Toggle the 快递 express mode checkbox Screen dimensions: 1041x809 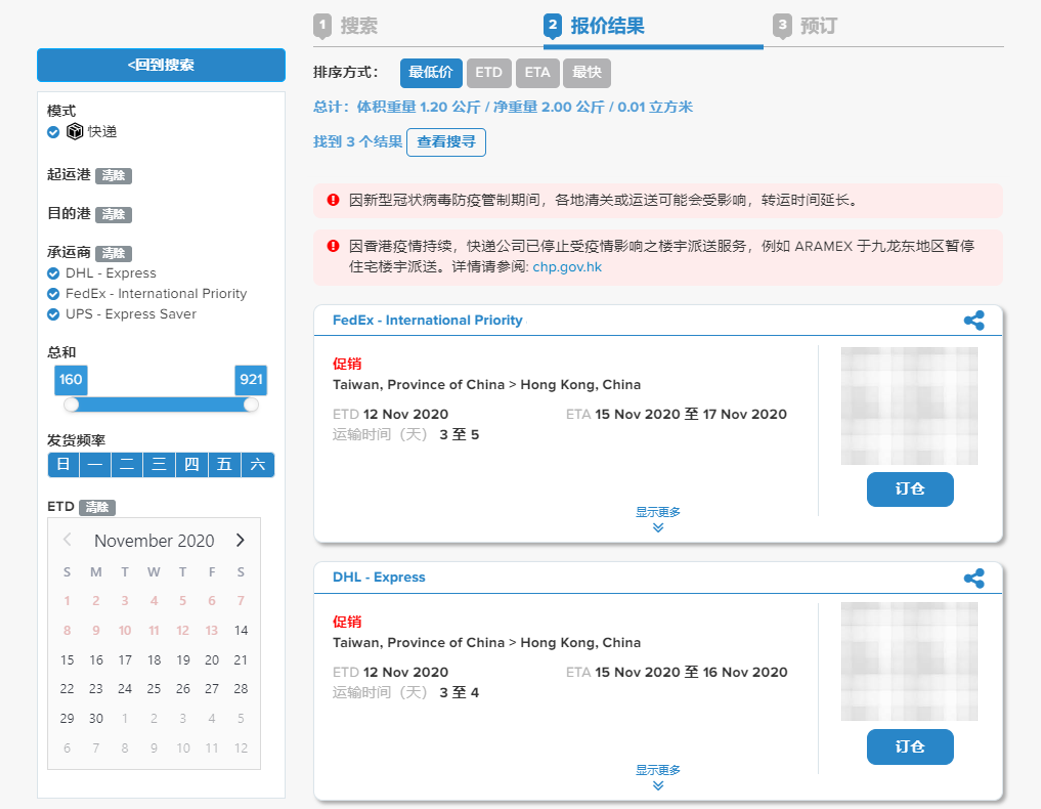point(53,132)
